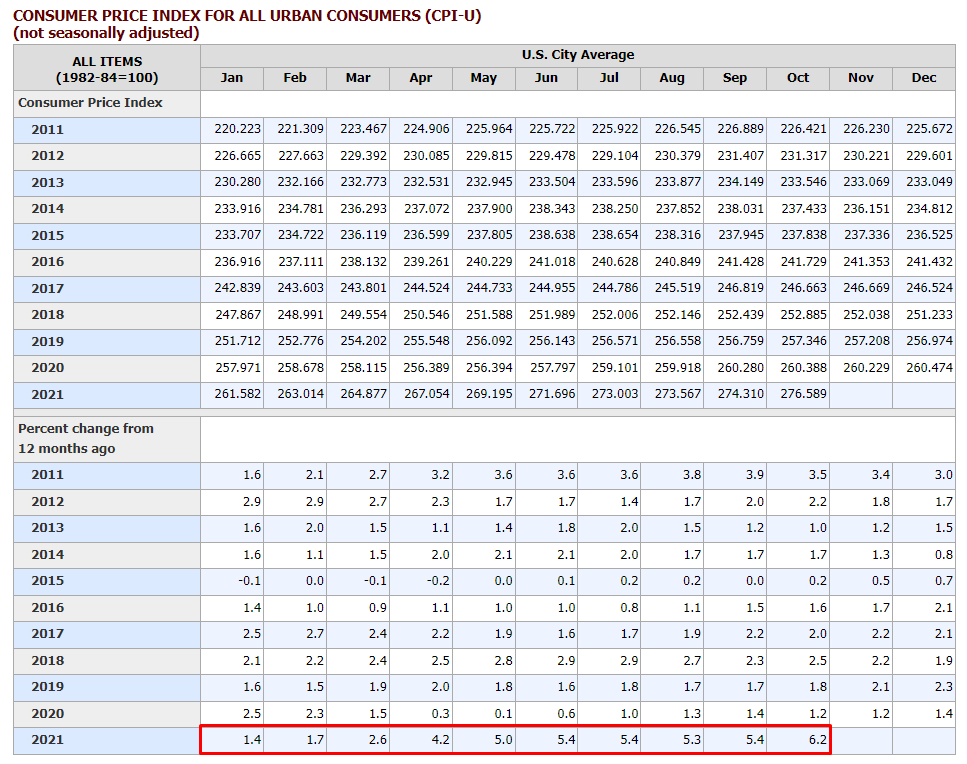Screen dimensions: 967x764
Task: Click the Jun column header
Action: [x=546, y=78]
